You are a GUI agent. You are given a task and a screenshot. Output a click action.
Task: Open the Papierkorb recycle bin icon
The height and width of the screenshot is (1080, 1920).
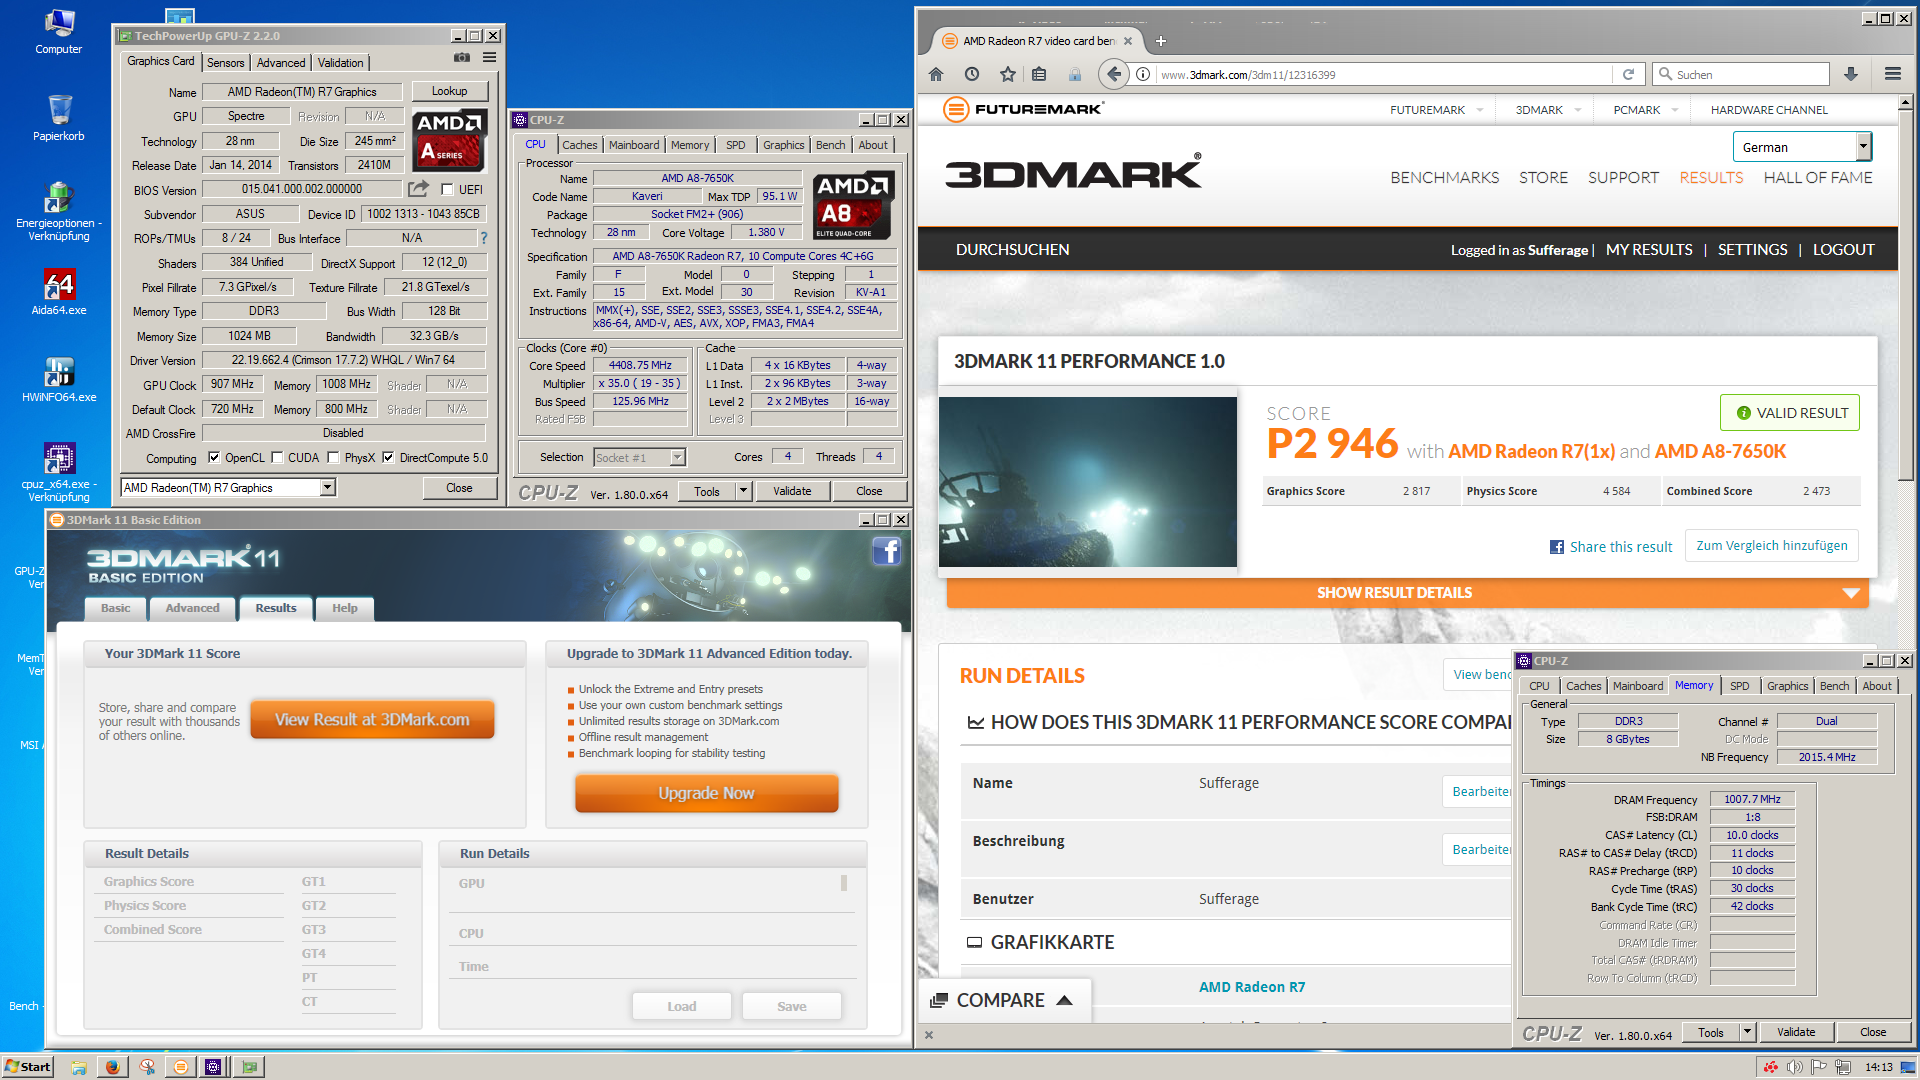click(58, 117)
